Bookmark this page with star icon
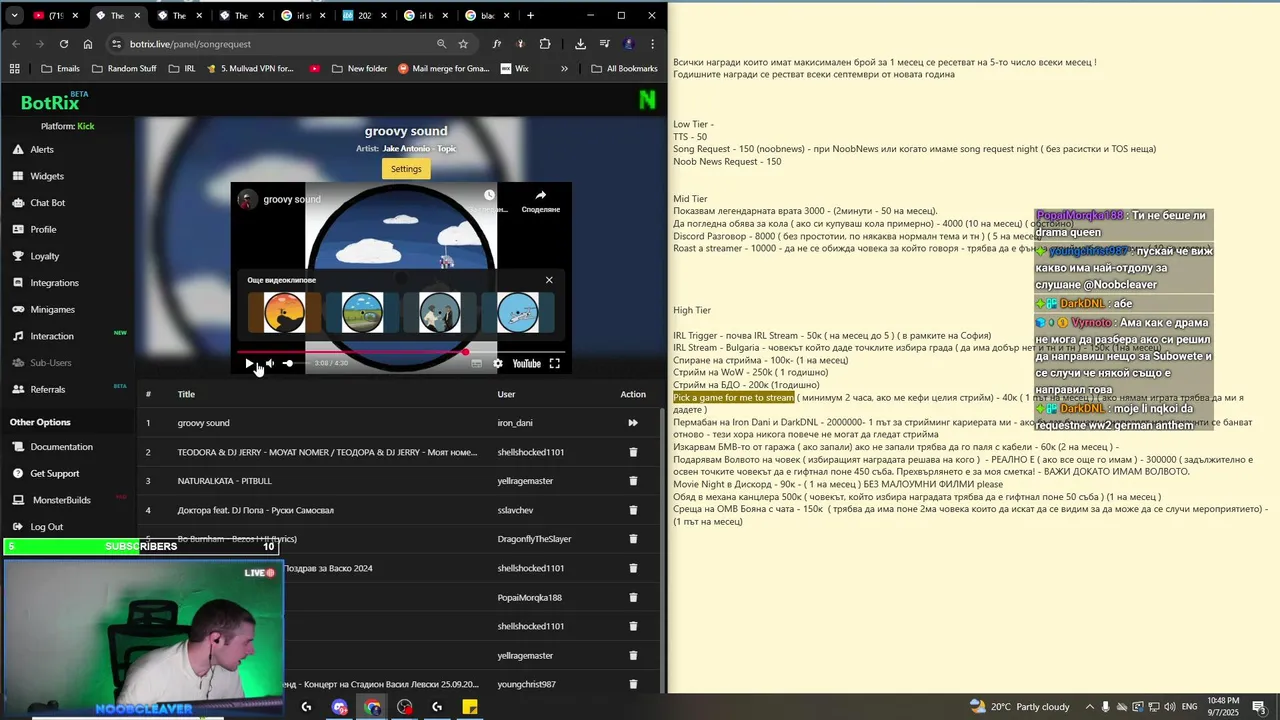The width and height of the screenshot is (1280, 720). (463, 44)
